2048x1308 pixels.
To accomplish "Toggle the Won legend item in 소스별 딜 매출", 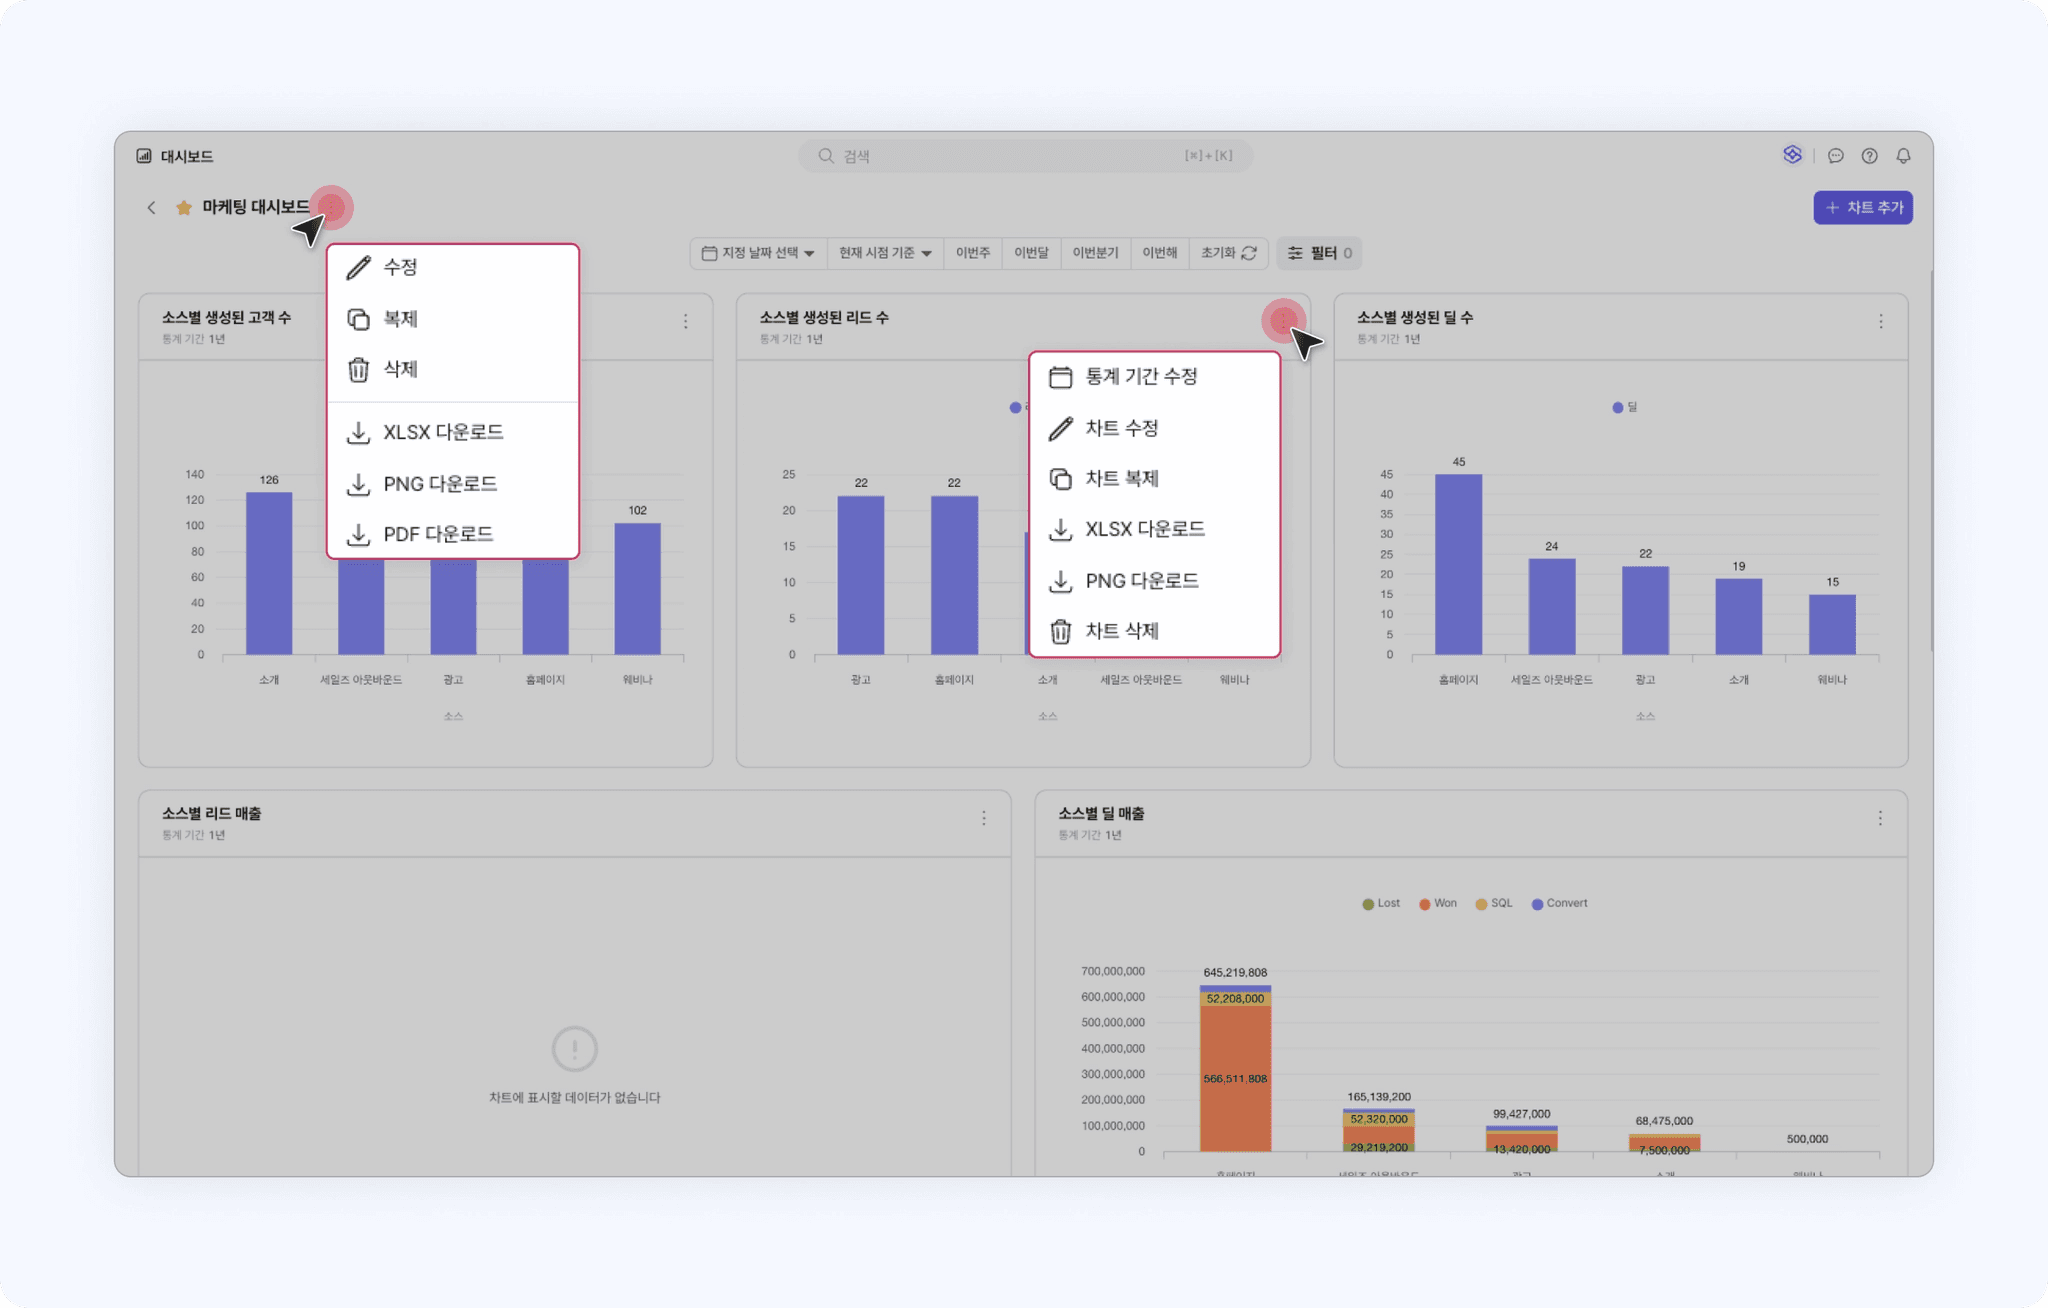I will [x=1438, y=903].
